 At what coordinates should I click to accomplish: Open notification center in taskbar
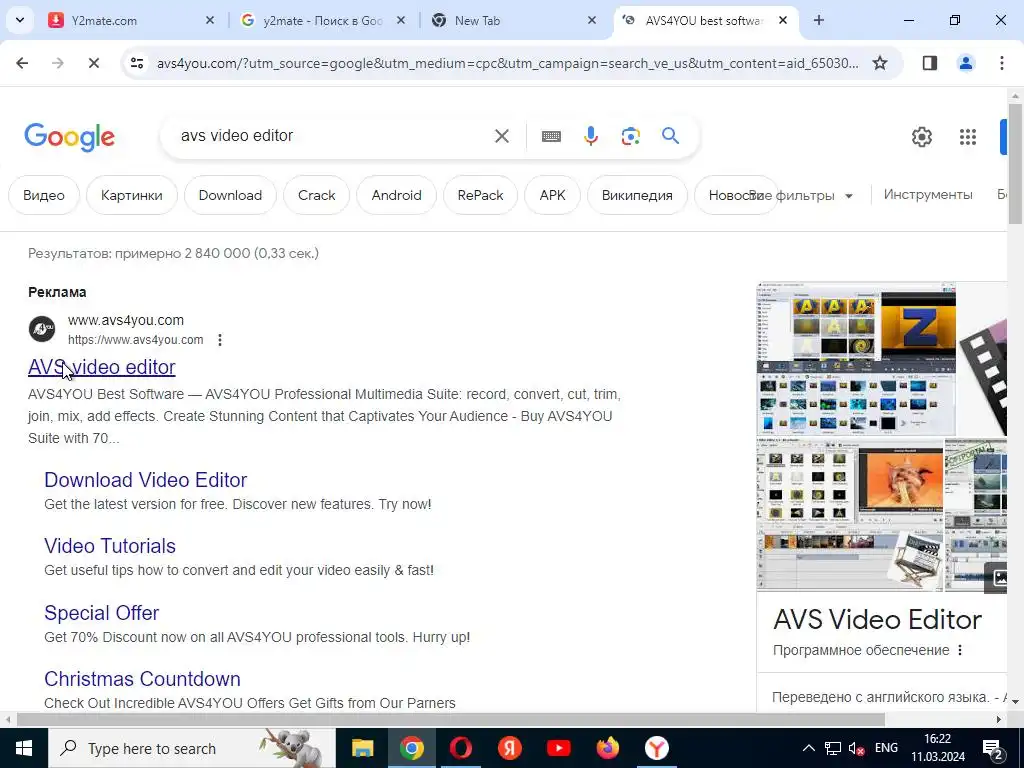tap(993, 748)
